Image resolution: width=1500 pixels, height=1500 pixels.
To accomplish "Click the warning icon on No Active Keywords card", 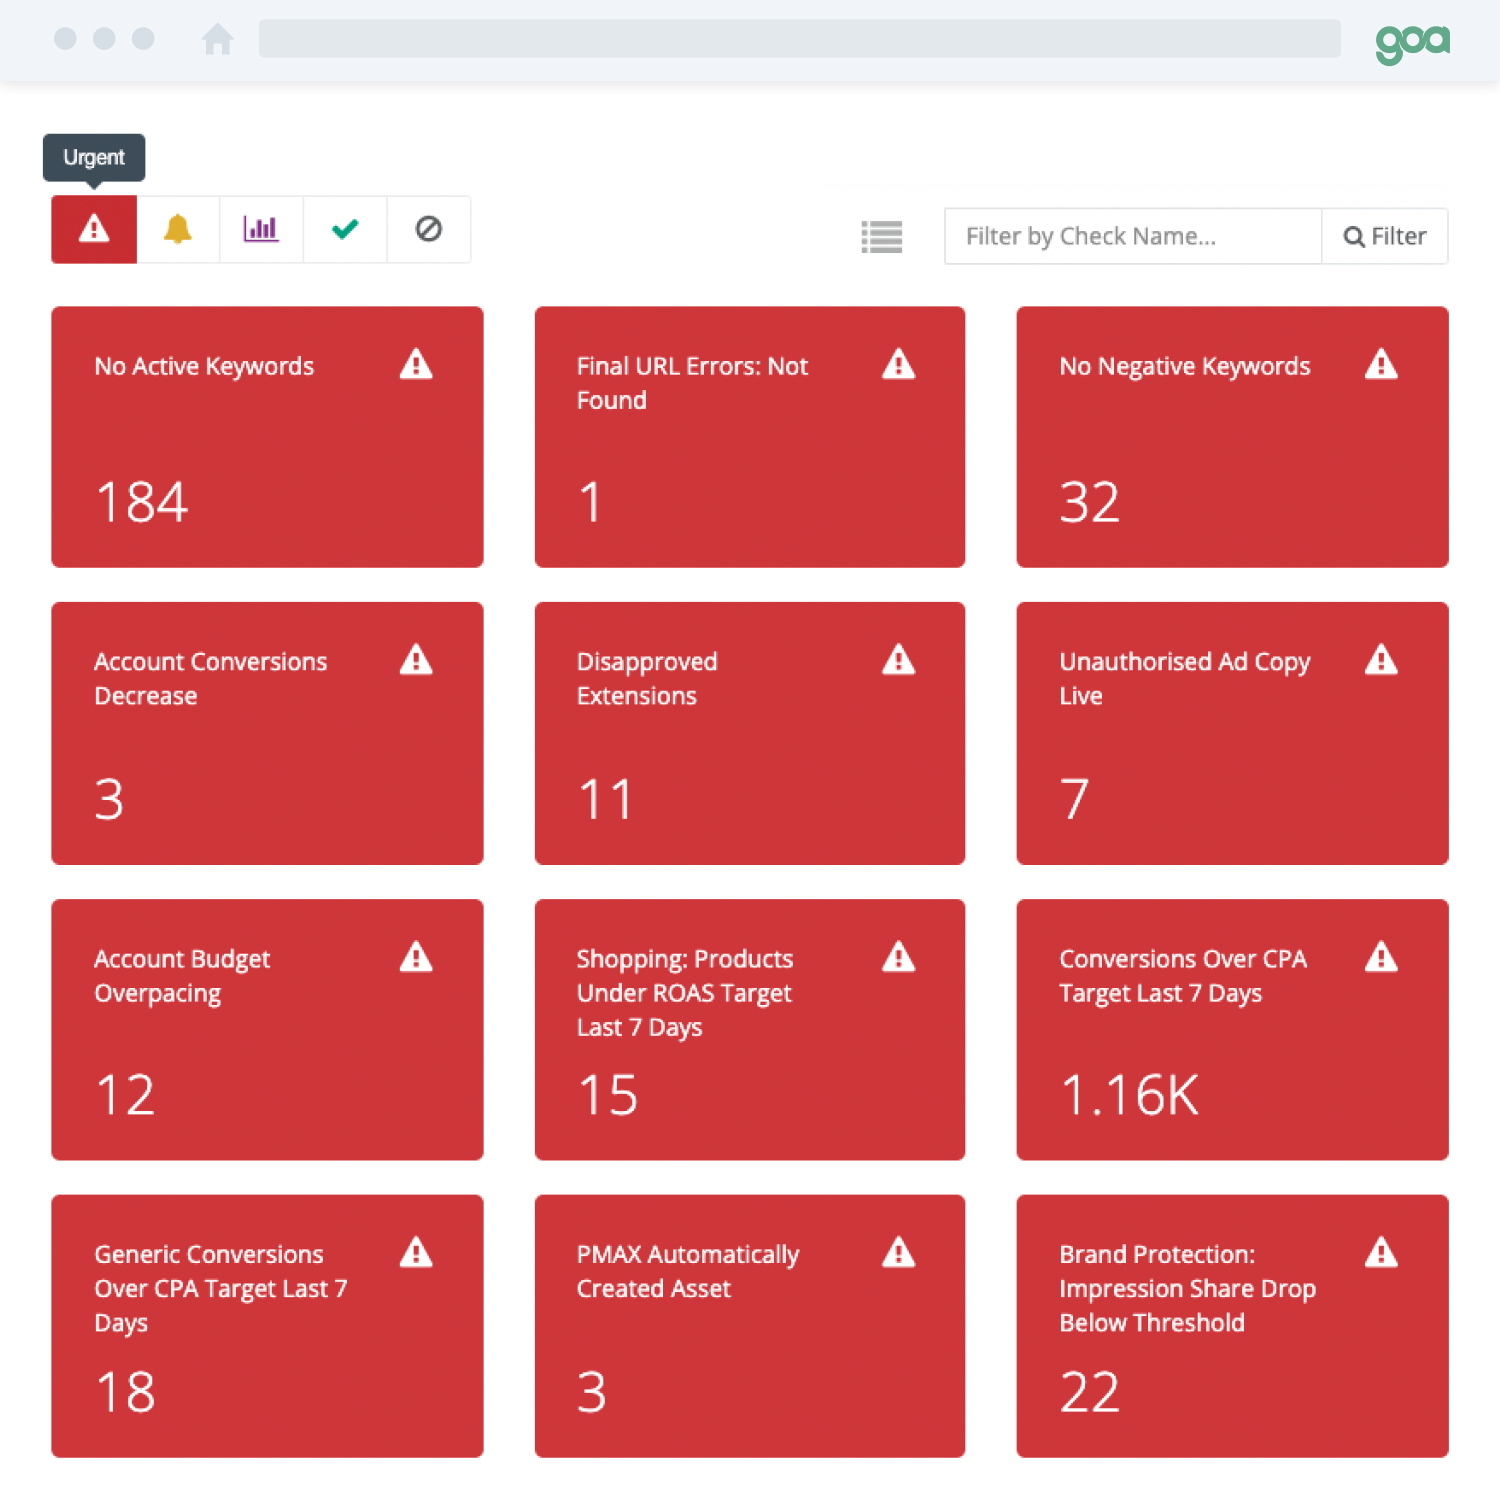I will tap(416, 364).
